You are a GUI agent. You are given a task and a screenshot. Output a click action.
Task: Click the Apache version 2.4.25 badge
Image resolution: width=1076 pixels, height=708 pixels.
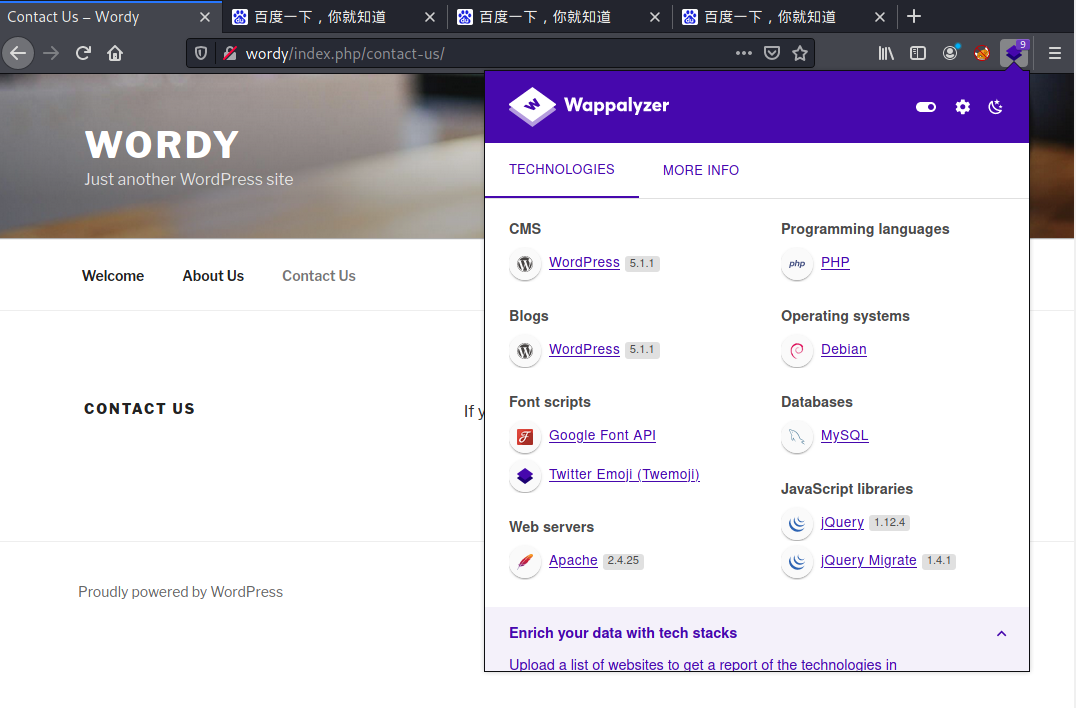click(623, 561)
